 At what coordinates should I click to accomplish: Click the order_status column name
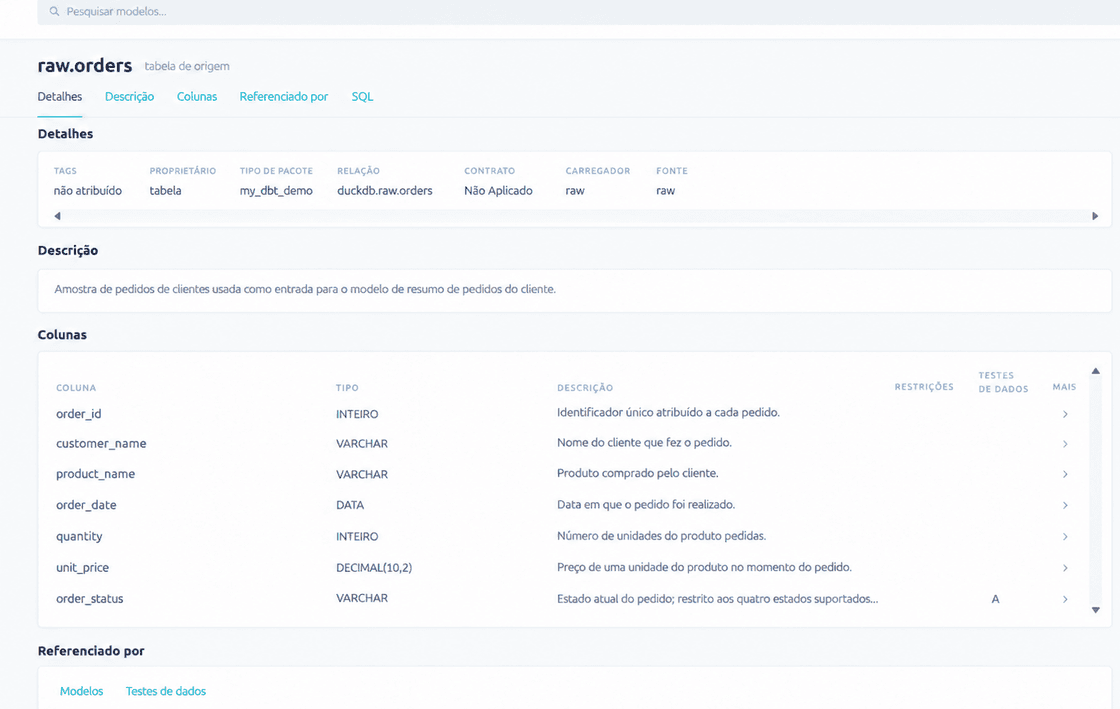click(x=90, y=599)
